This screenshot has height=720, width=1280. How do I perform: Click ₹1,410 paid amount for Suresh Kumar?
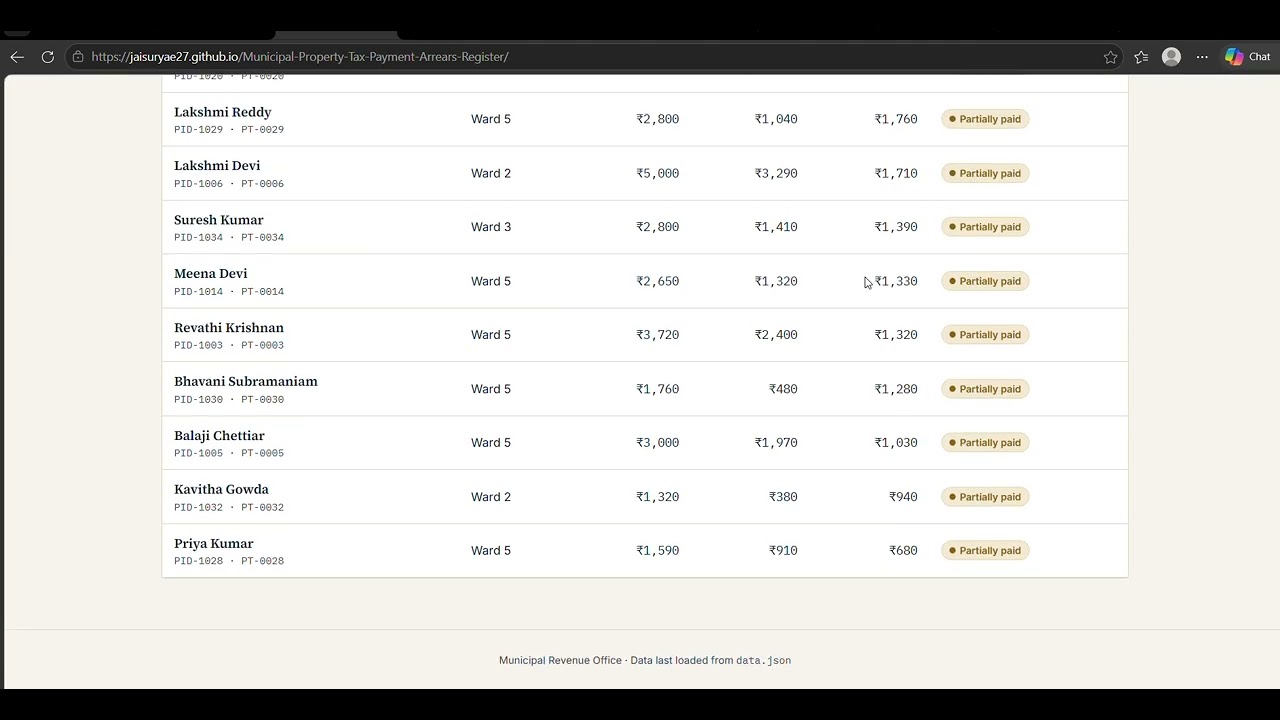[776, 227]
